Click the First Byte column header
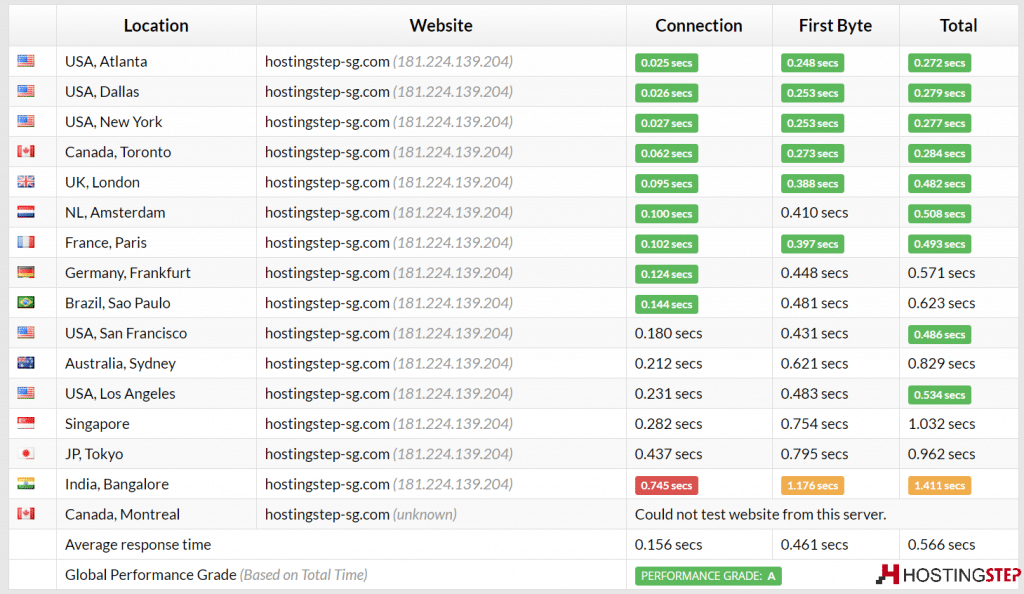This screenshot has width=1024, height=594. click(x=835, y=25)
